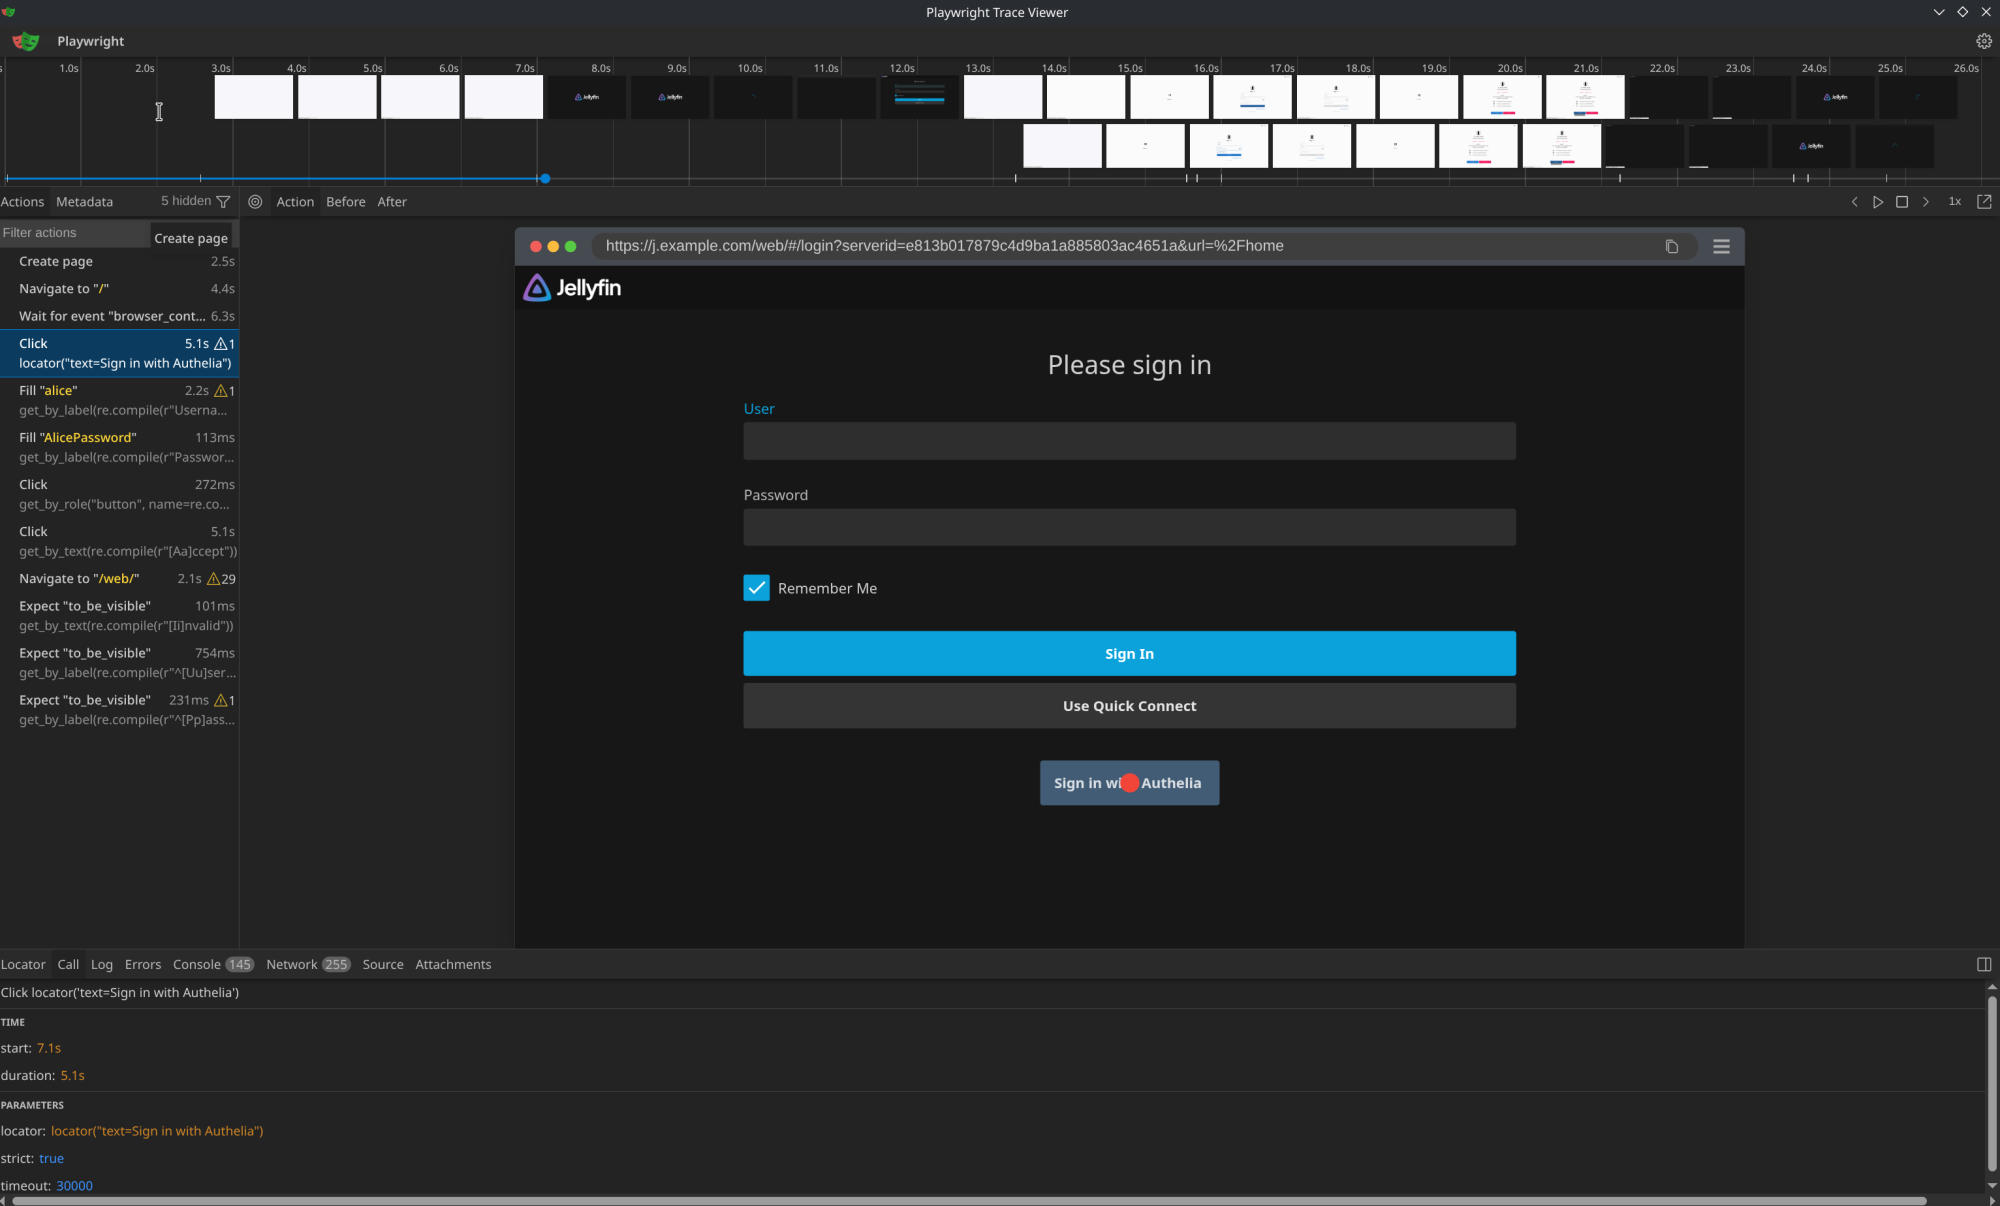Select the Navigate to "/web/" action
2000x1206 pixels.
click(119, 579)
